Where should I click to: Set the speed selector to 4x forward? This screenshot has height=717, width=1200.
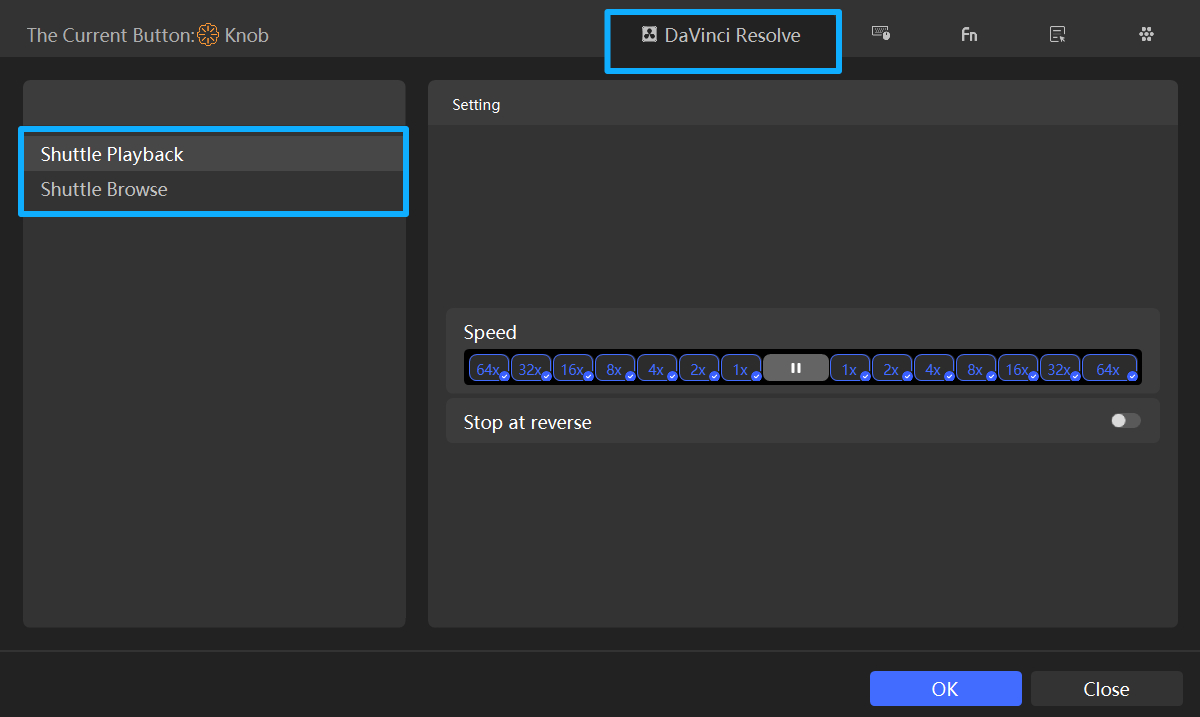[x=932, y=367]
